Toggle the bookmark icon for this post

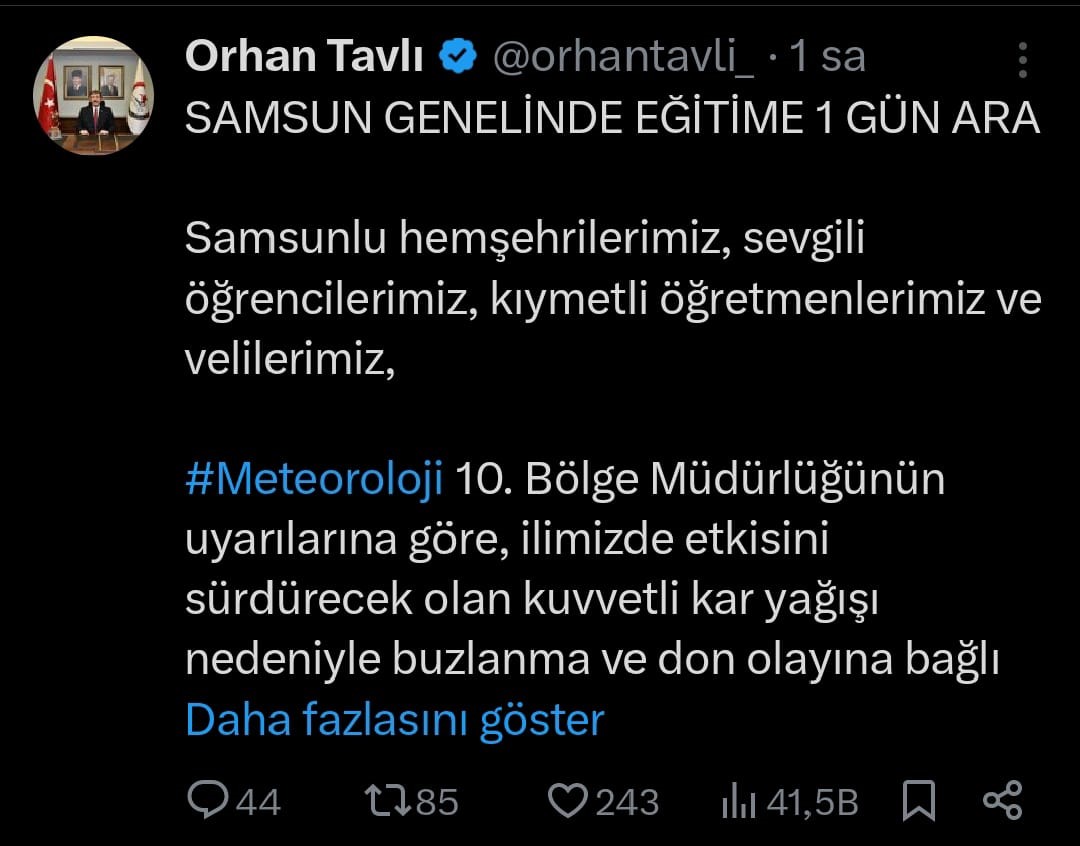[x=919, y=800]
